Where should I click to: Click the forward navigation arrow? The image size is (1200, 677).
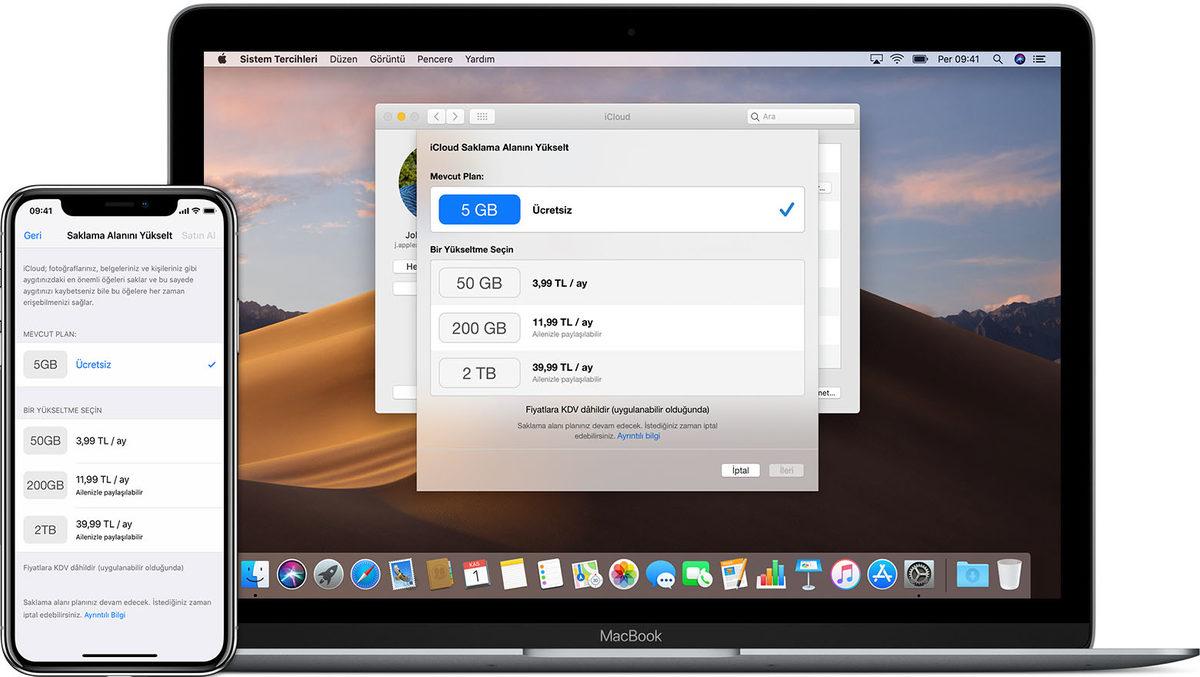456,116
